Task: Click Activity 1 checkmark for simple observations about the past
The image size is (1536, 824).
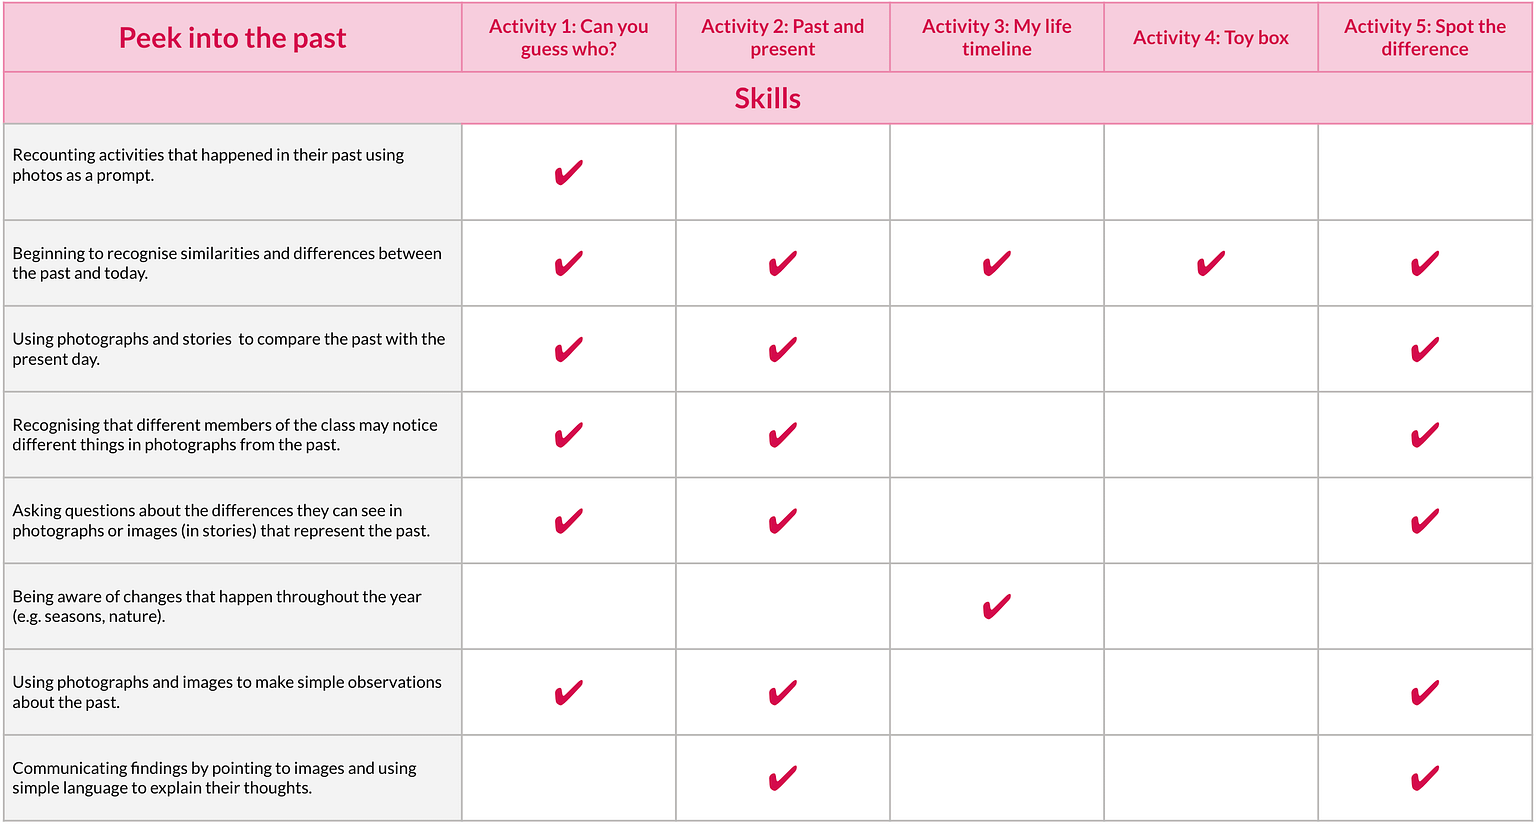Action: [x=568, y=693]
